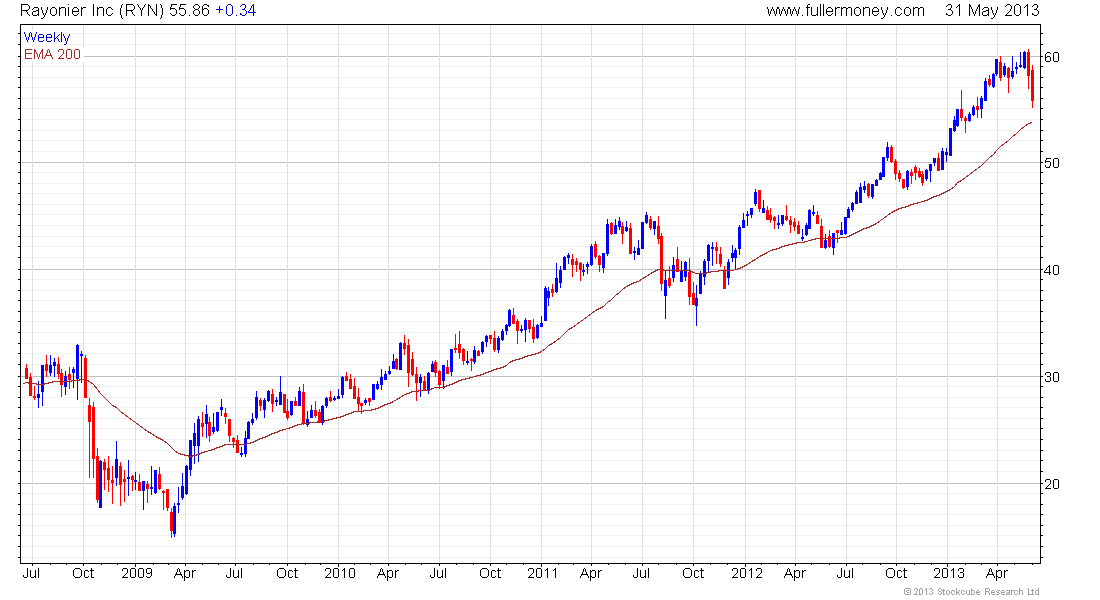This screenshot has width=1100, height=600.
Task: Click the '60' price axis label
Action: pos(1052,57)
